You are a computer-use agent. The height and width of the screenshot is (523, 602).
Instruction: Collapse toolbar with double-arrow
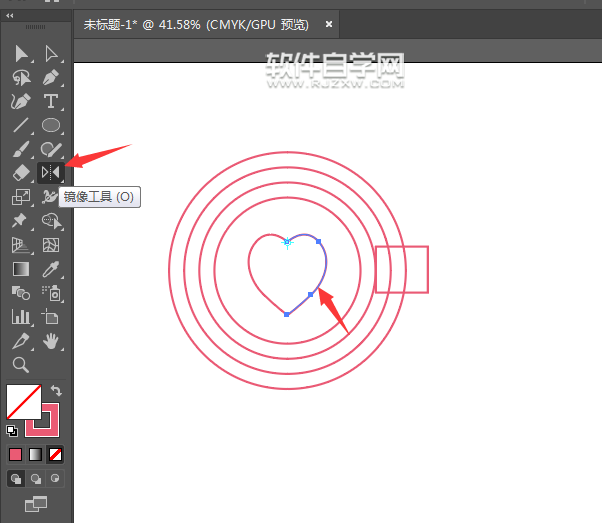click(x=10, y=16)
